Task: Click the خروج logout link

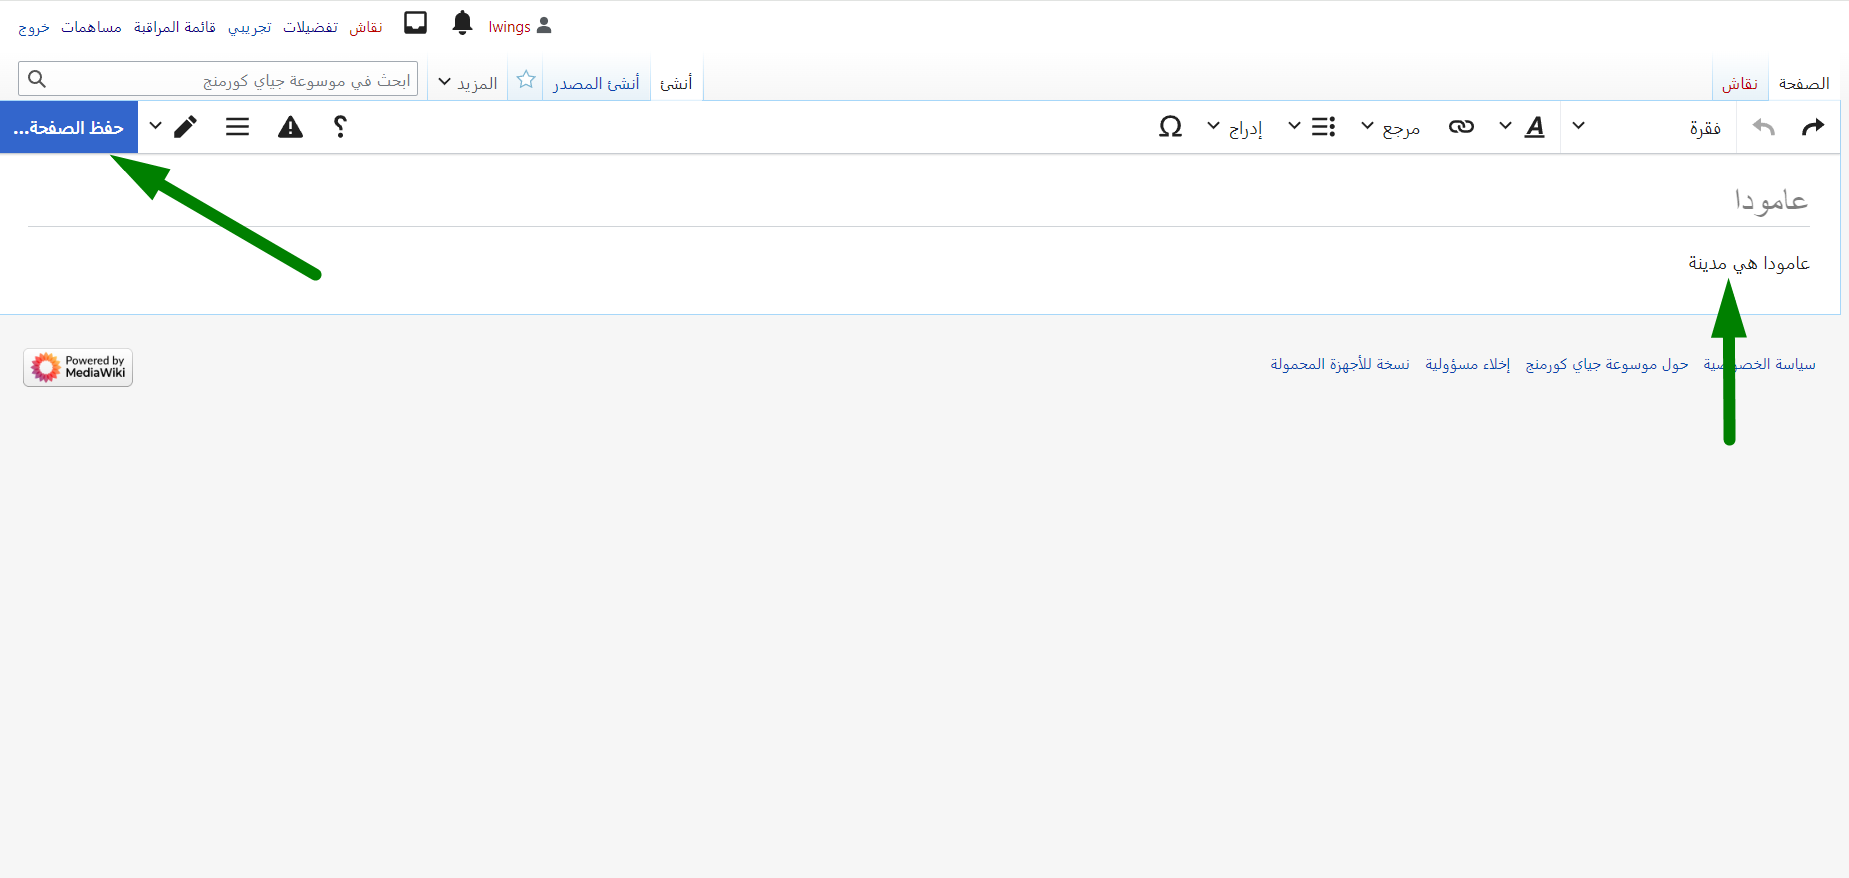Action: click(x=34, y=27)
